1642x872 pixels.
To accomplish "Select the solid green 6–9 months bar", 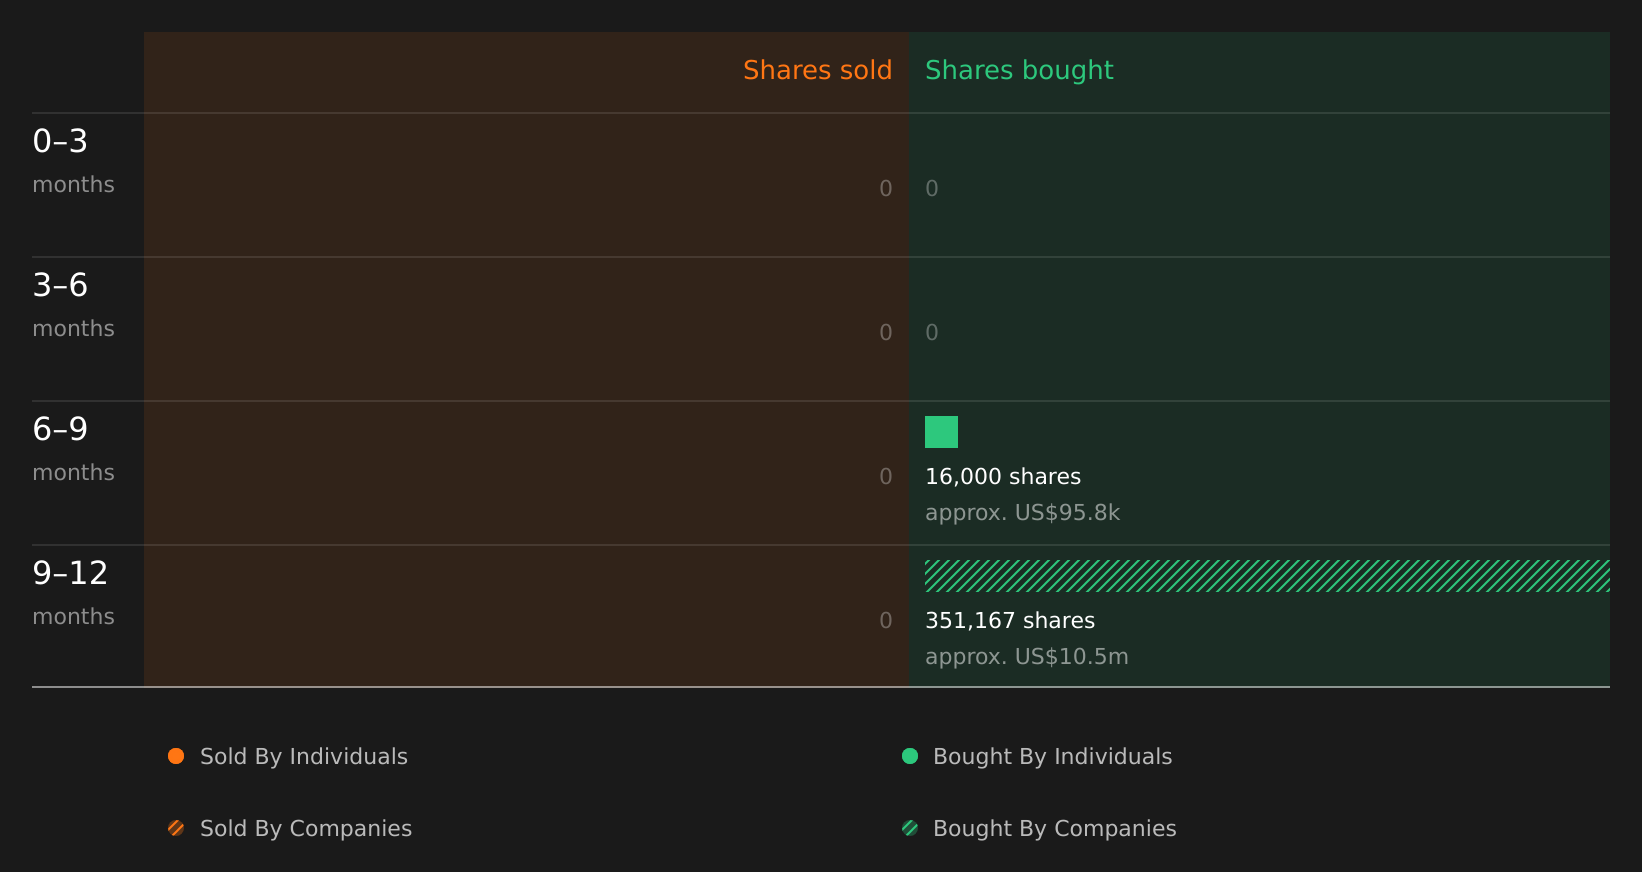I will 941,432.
